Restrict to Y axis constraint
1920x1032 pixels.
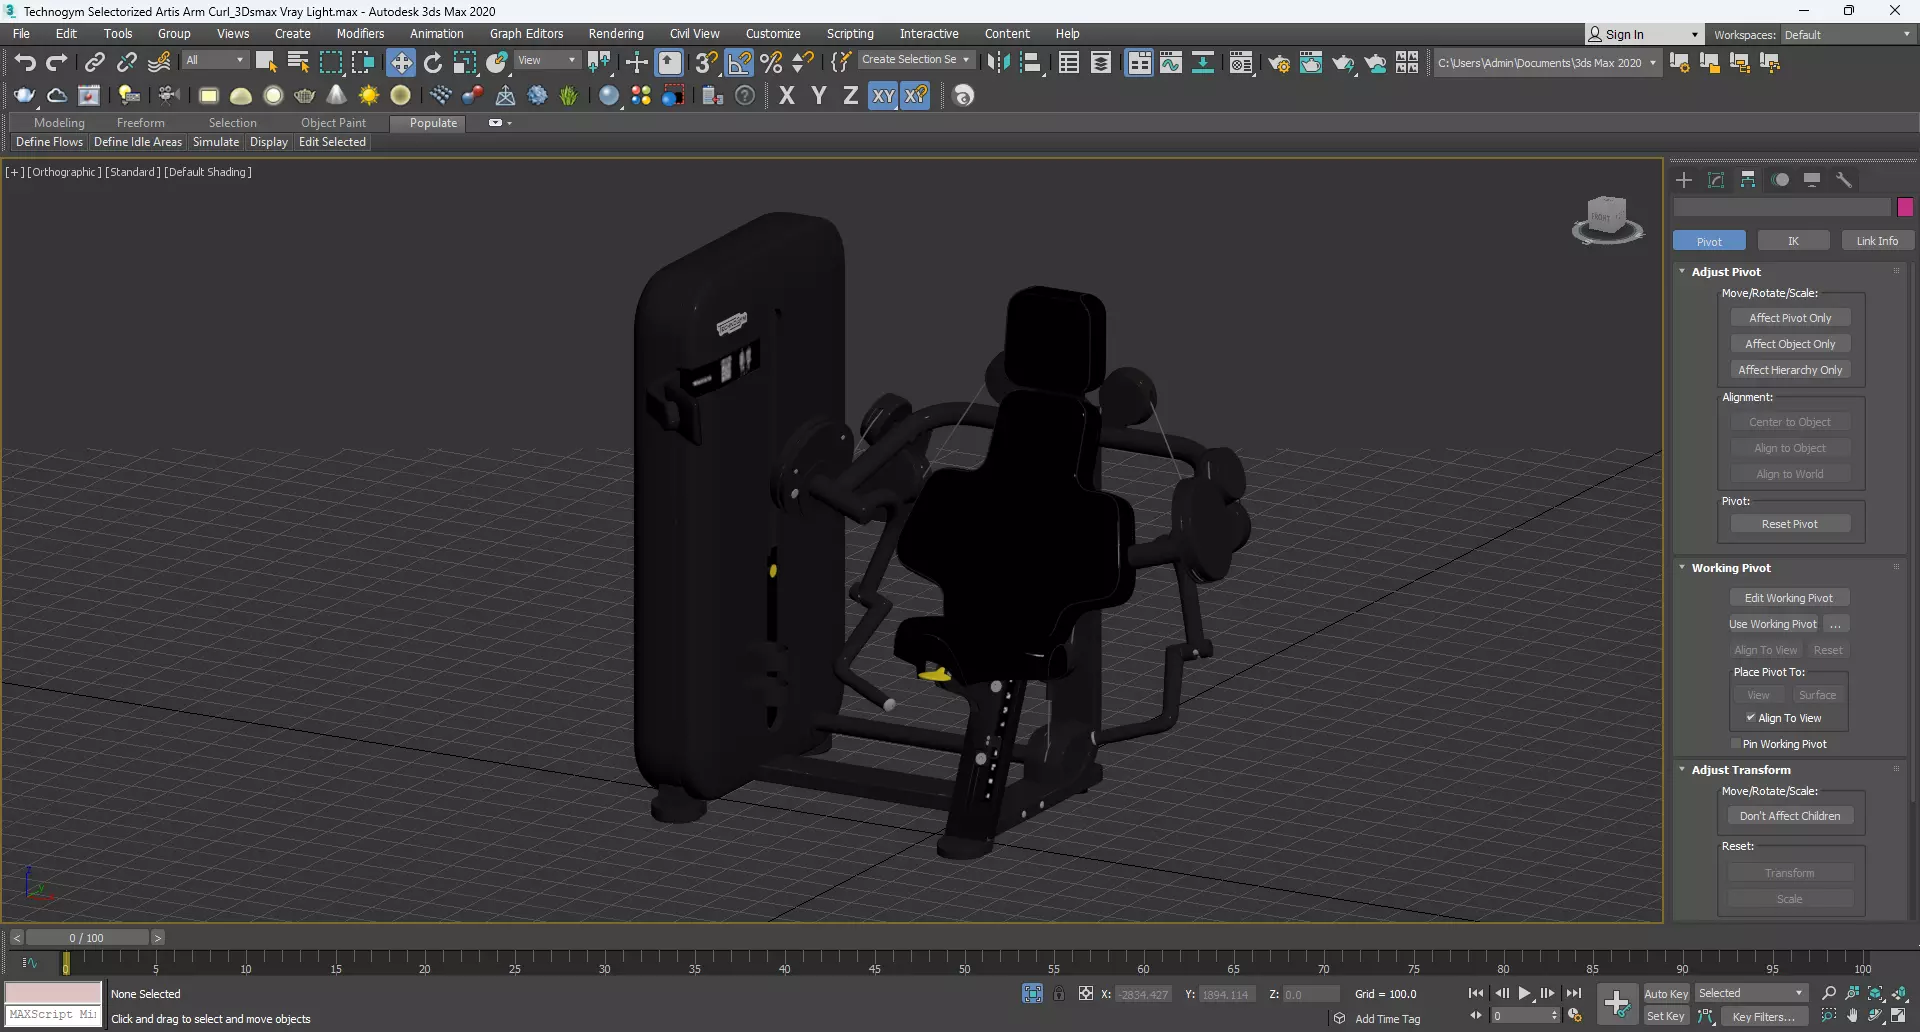click(x=819, y=95)
